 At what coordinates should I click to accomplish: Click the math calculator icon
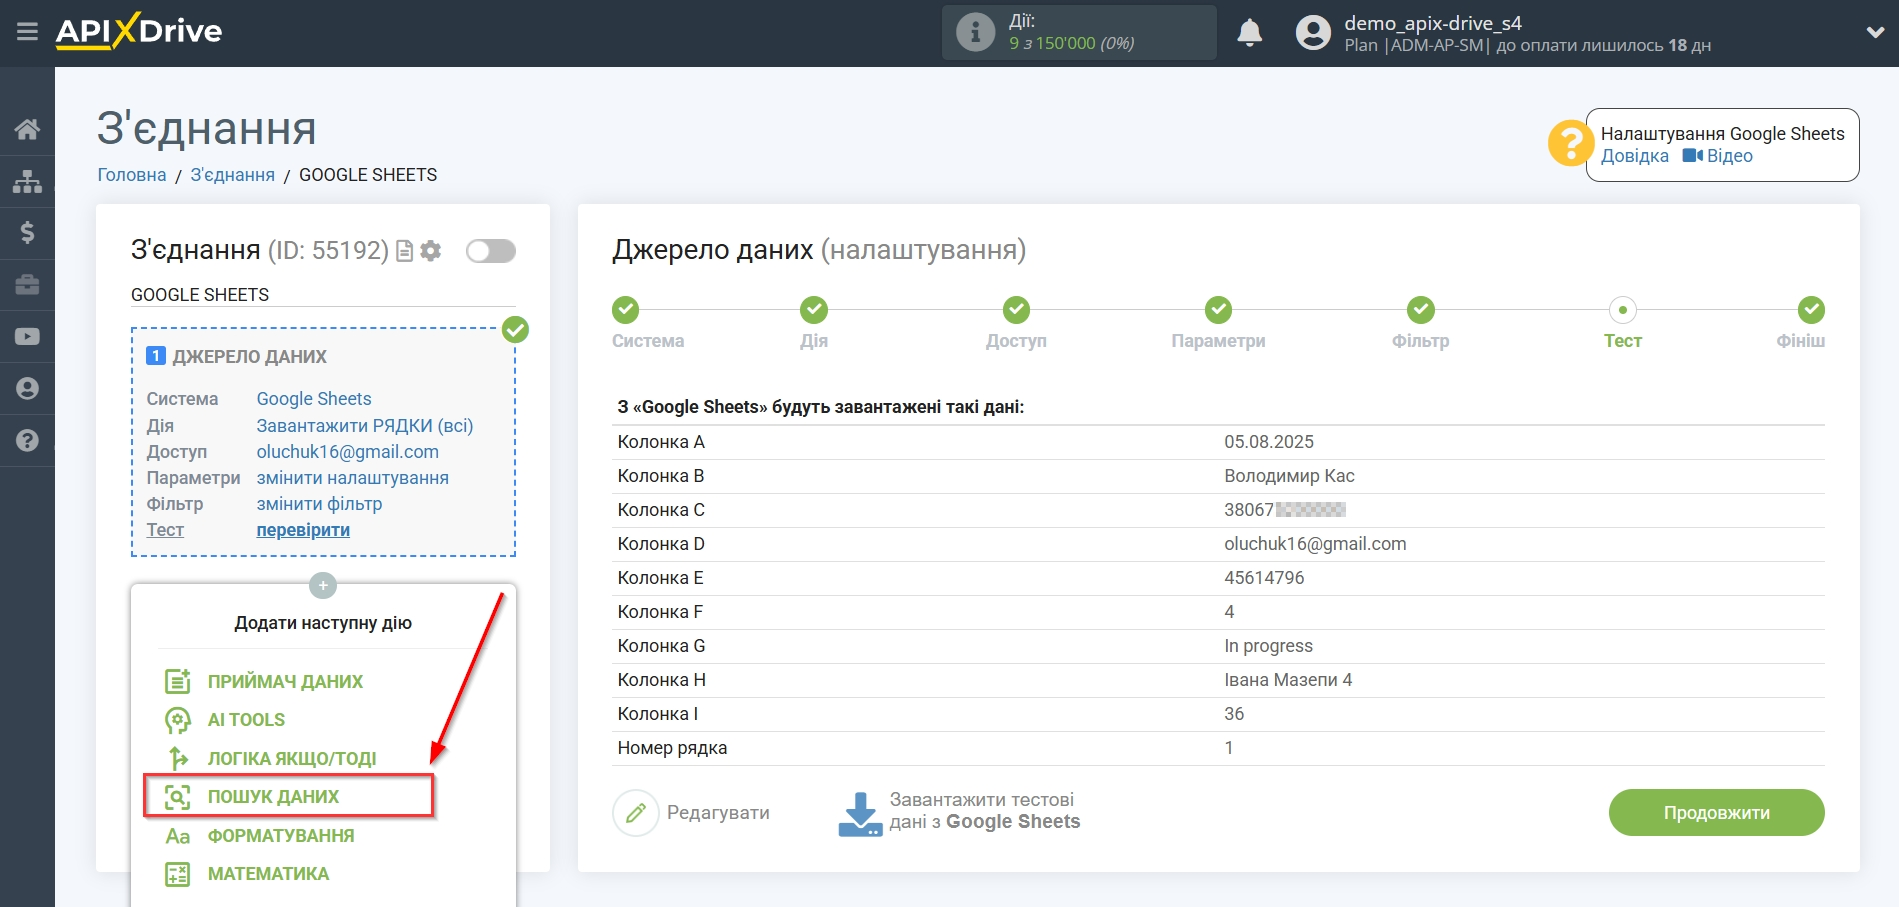click(177, 874)
